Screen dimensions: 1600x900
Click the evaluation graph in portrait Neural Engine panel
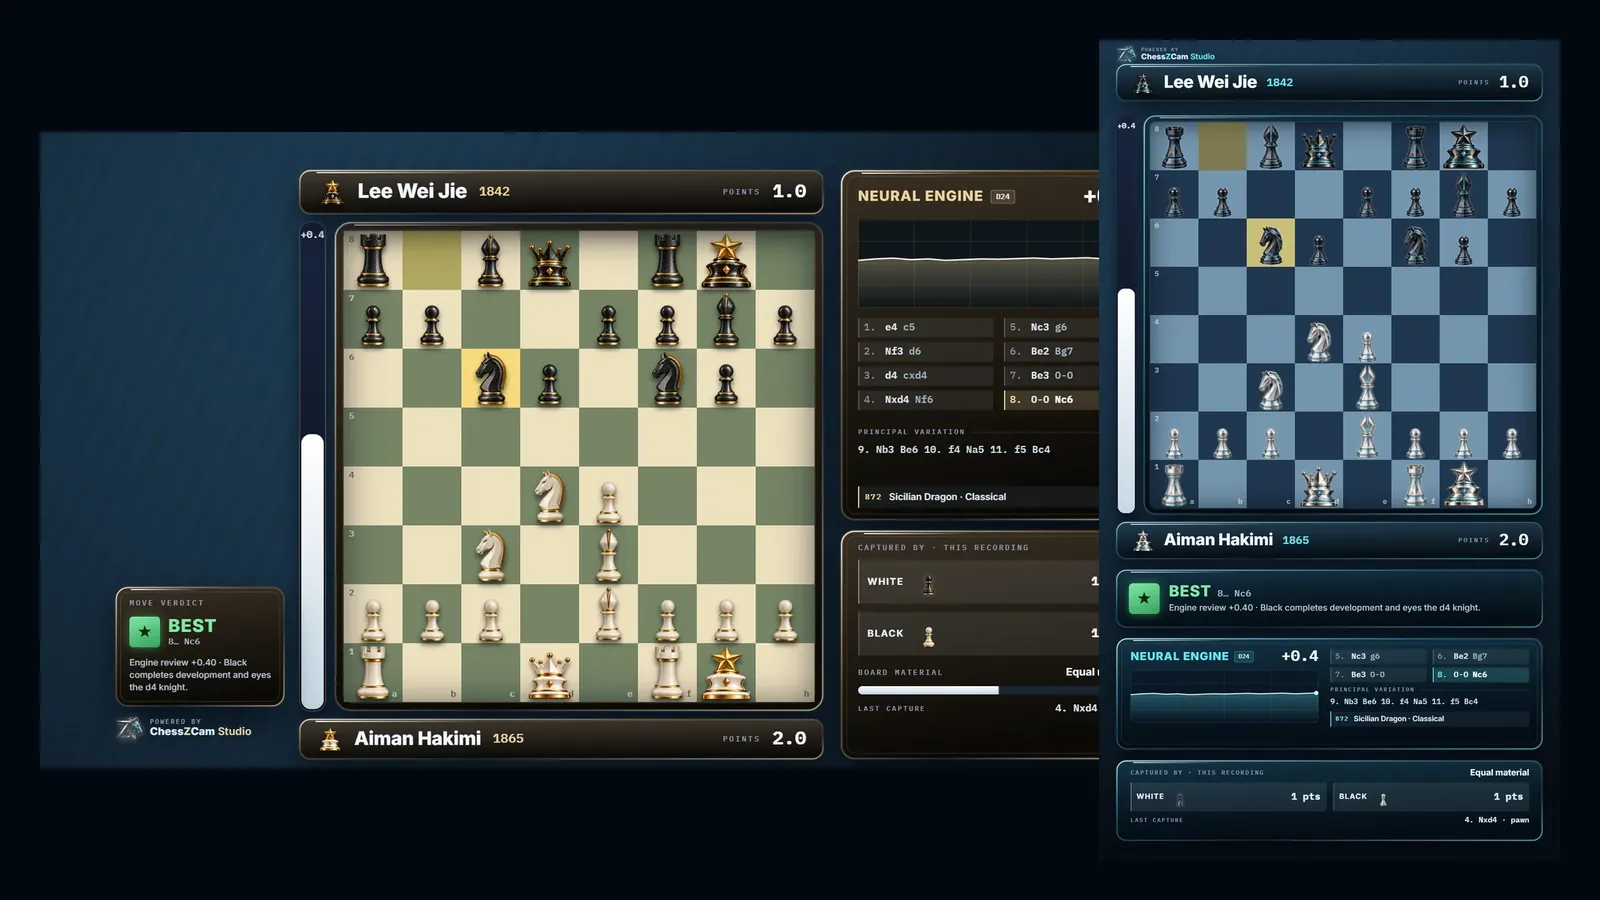(x=1224, y=697)
